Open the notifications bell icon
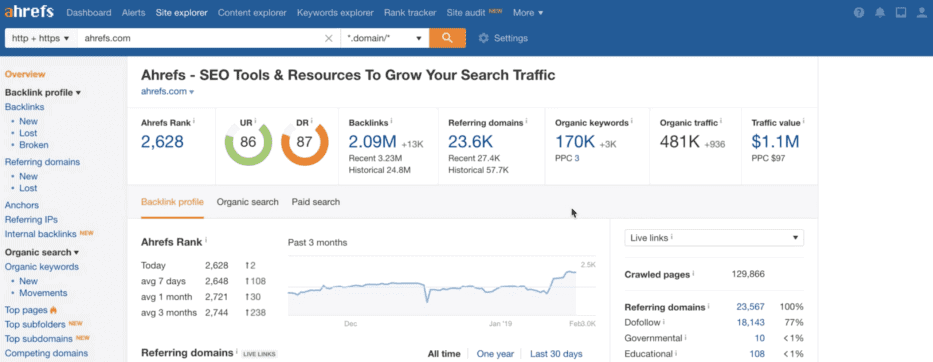 click(879, 13)
